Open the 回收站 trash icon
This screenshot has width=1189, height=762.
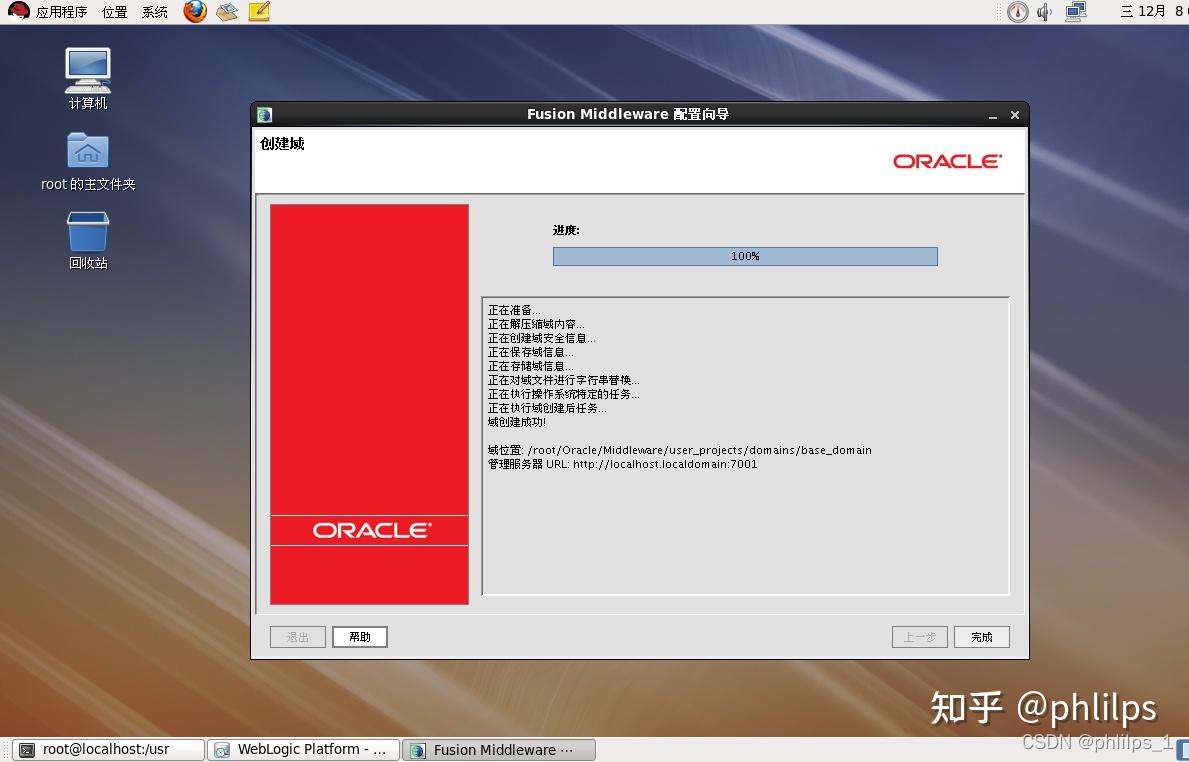coord(88,233)
